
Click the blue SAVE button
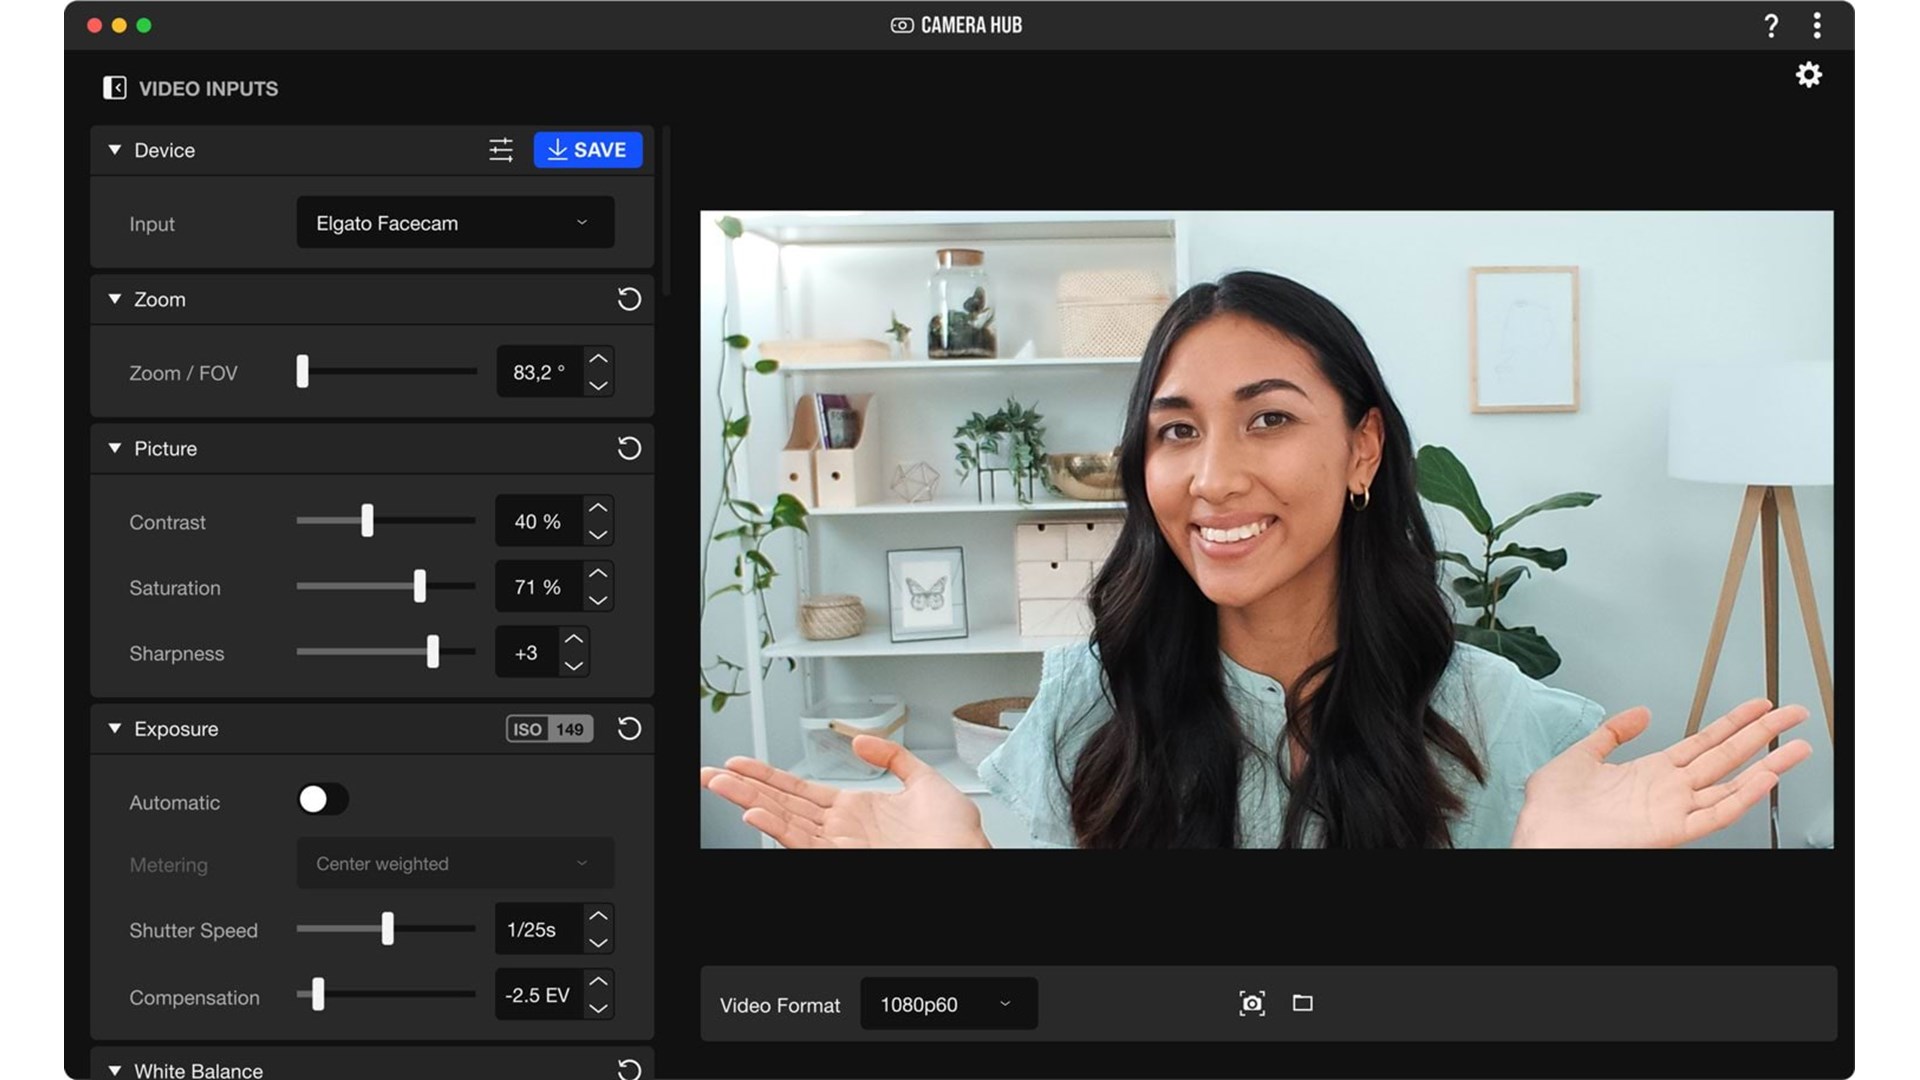[588, 150]
